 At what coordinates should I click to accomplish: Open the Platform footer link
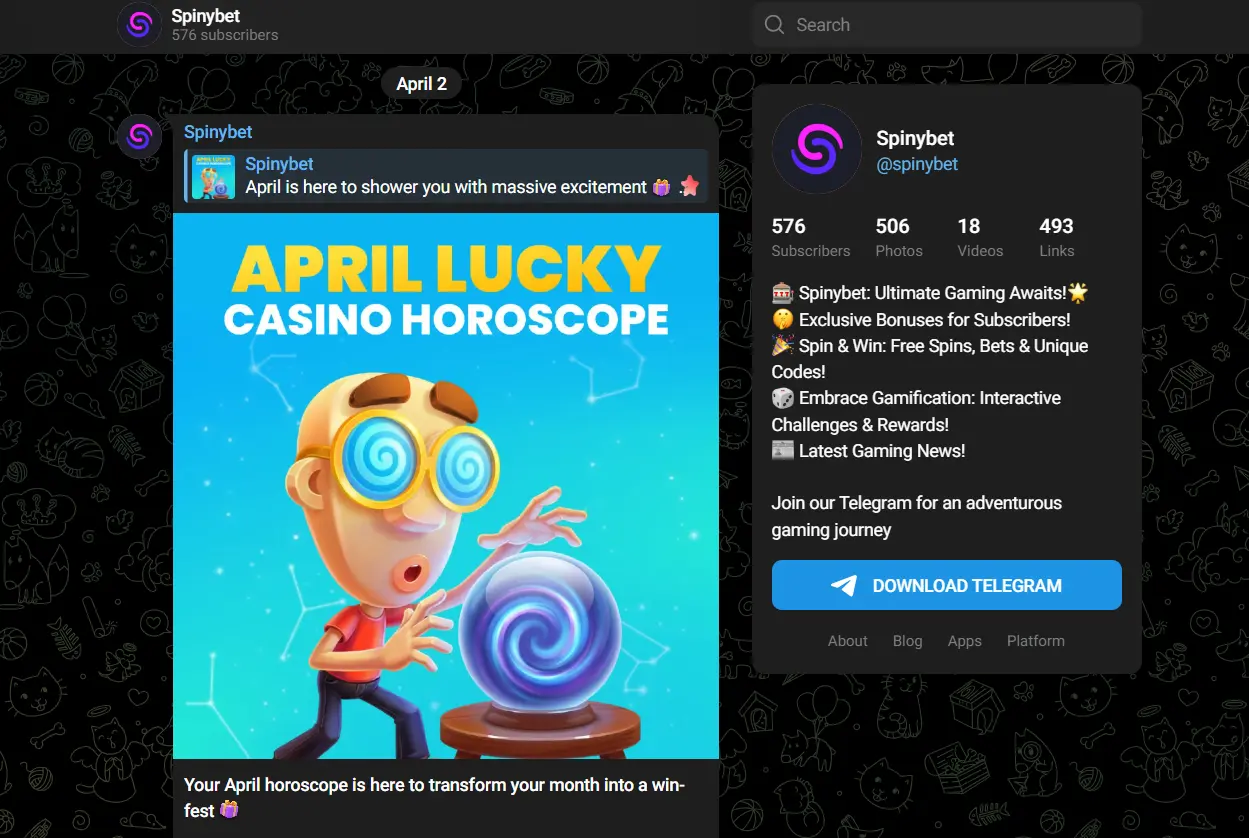(1036, 641)
